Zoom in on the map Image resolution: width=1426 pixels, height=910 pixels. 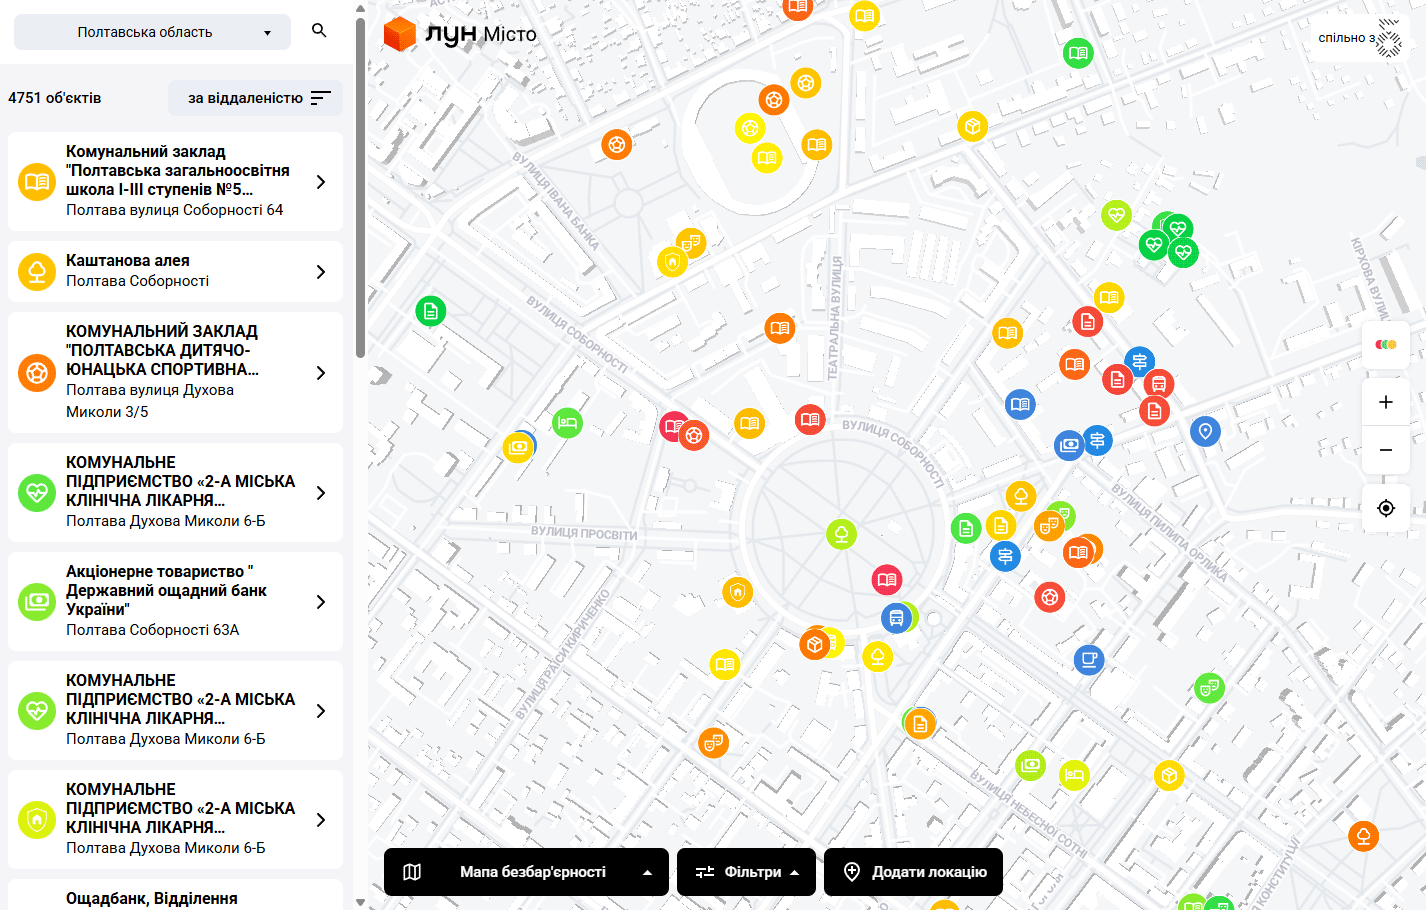point(1386,402)
